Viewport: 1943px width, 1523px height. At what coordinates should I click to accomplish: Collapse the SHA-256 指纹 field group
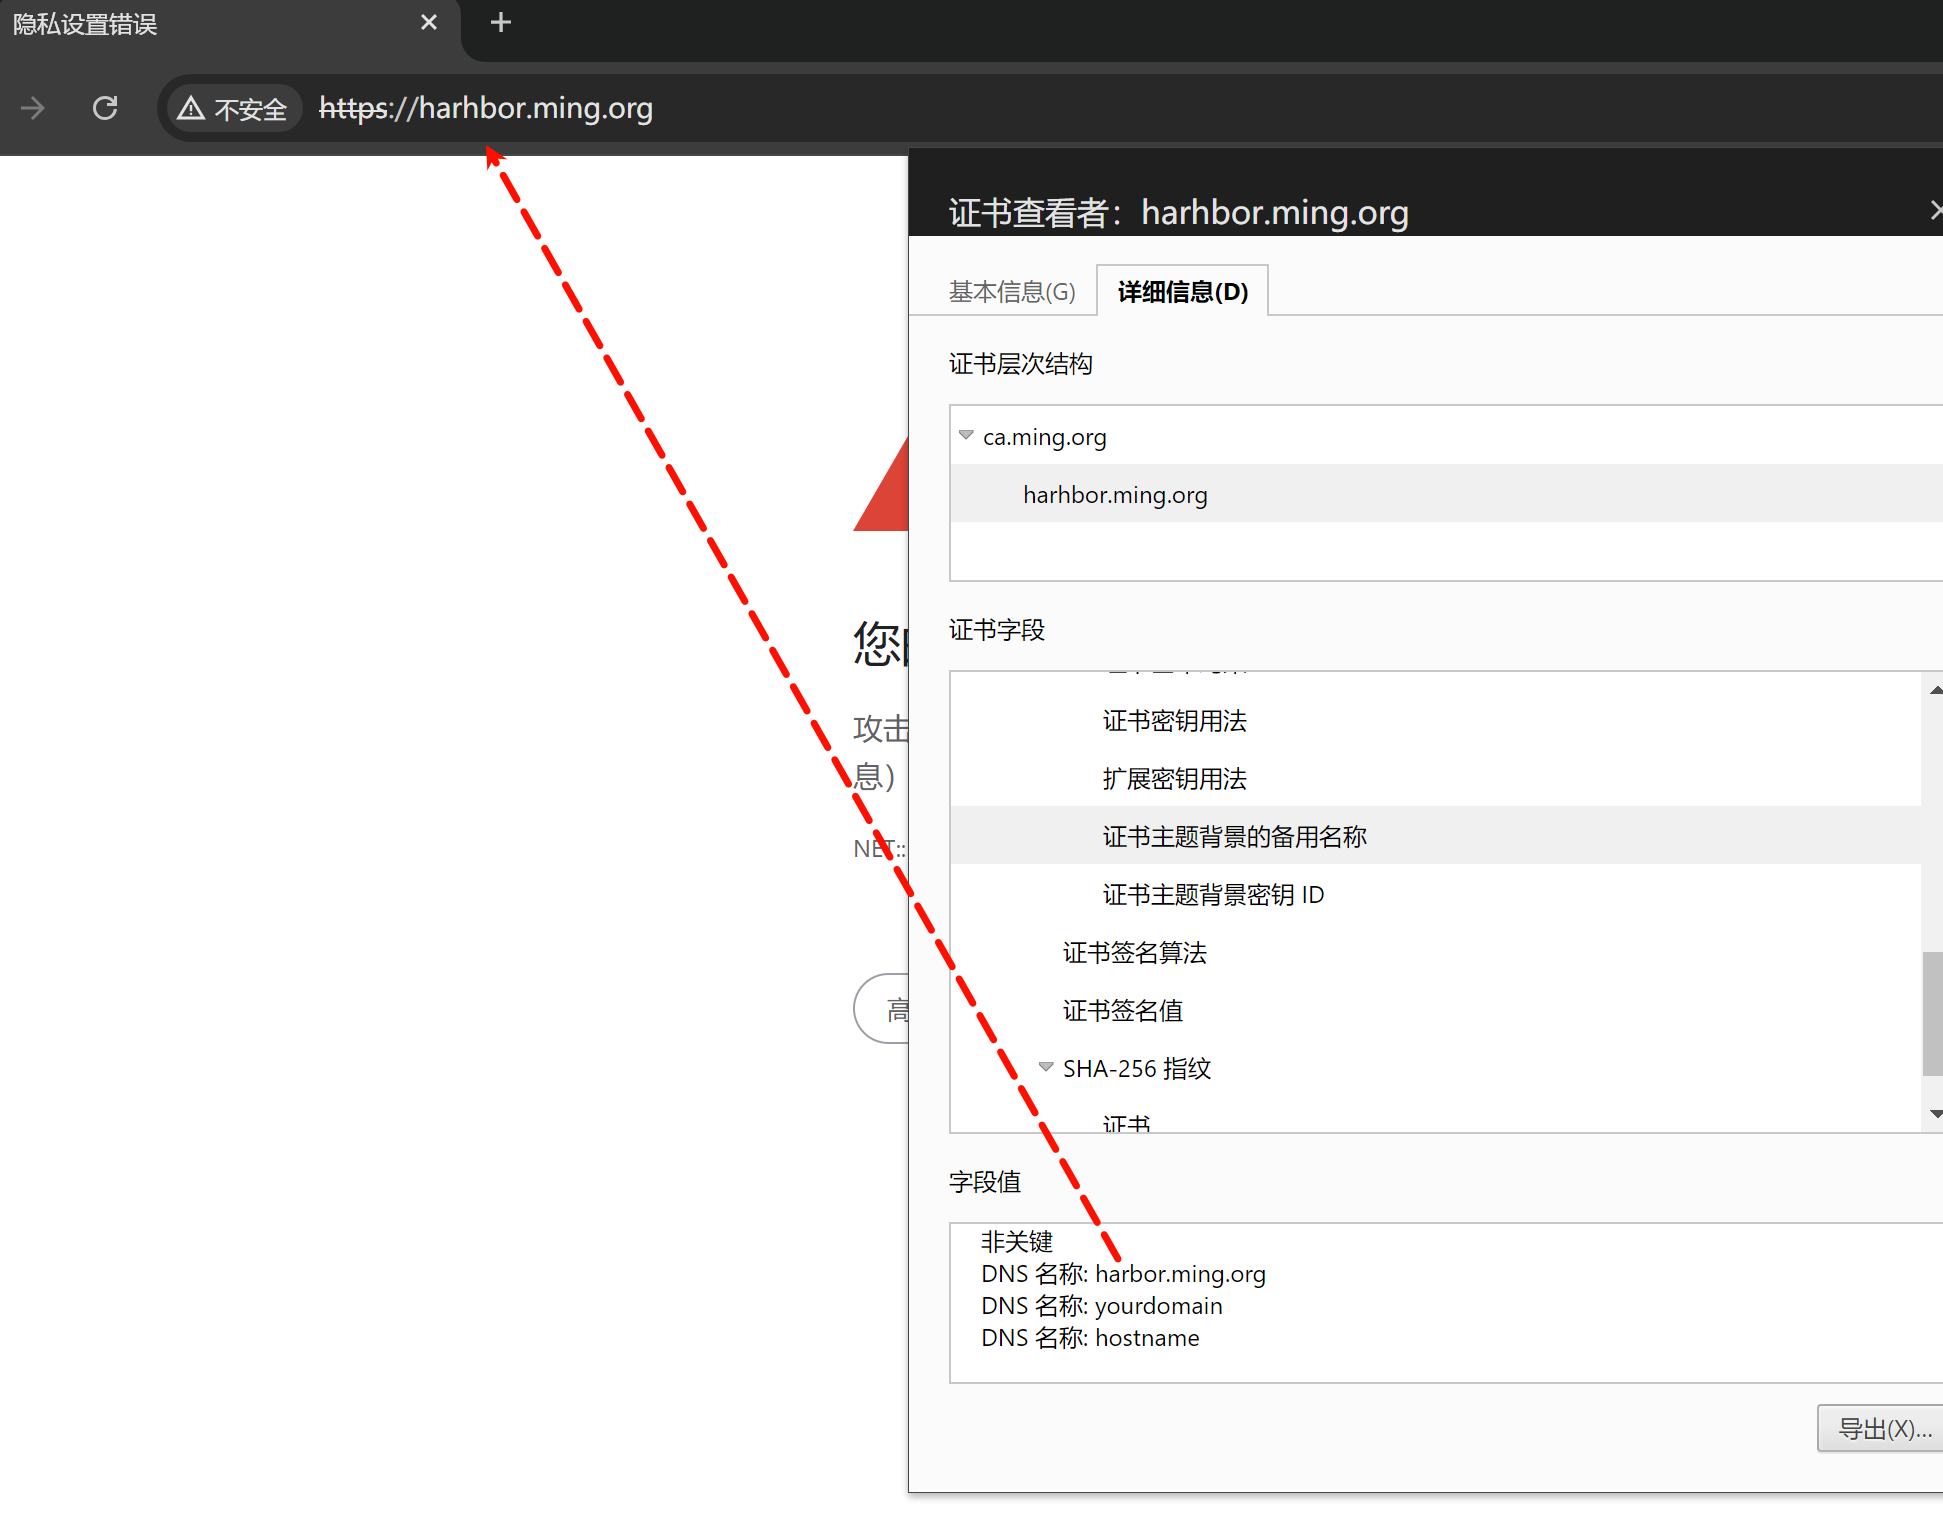tap(1046, 1067)
